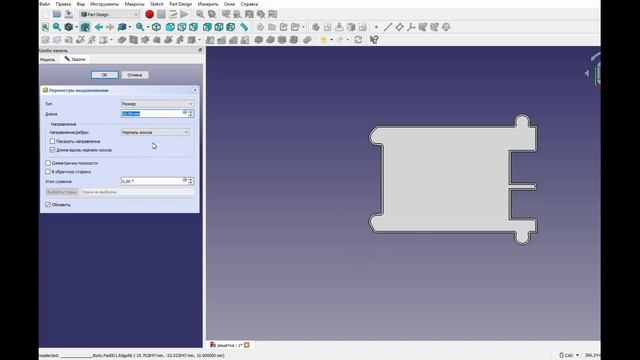This screenshot has height=360, width=640.
Task: Click the Rear view cube icon
Action: (x=207, y=27)
